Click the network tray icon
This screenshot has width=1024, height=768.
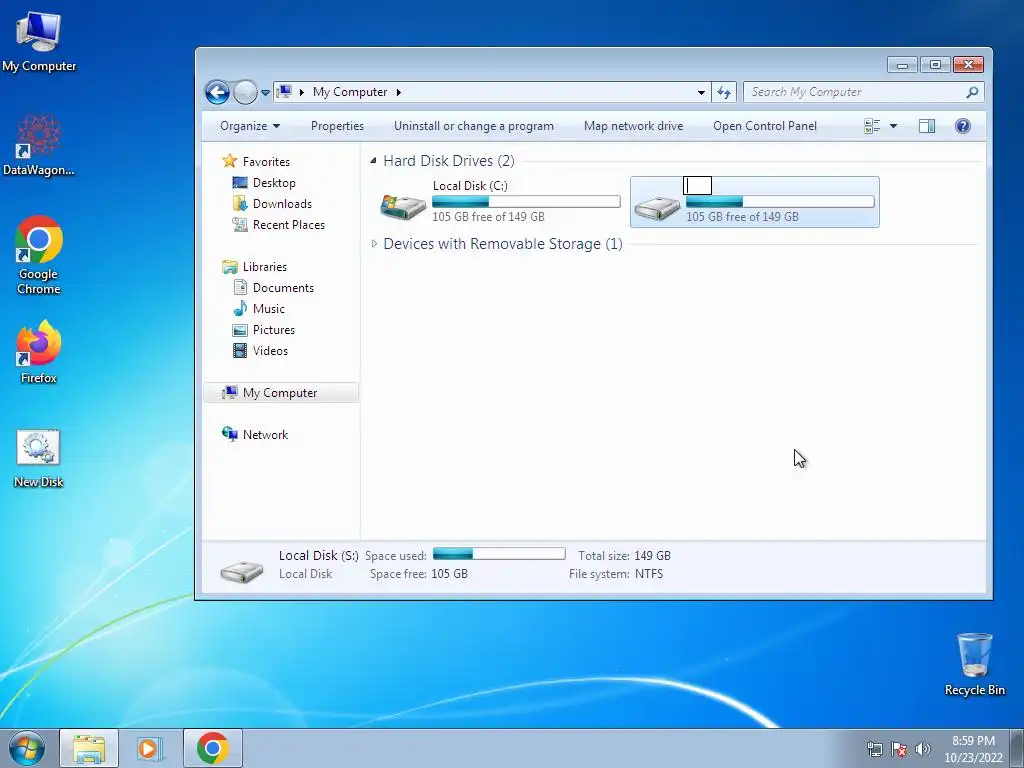coord(874,749)
